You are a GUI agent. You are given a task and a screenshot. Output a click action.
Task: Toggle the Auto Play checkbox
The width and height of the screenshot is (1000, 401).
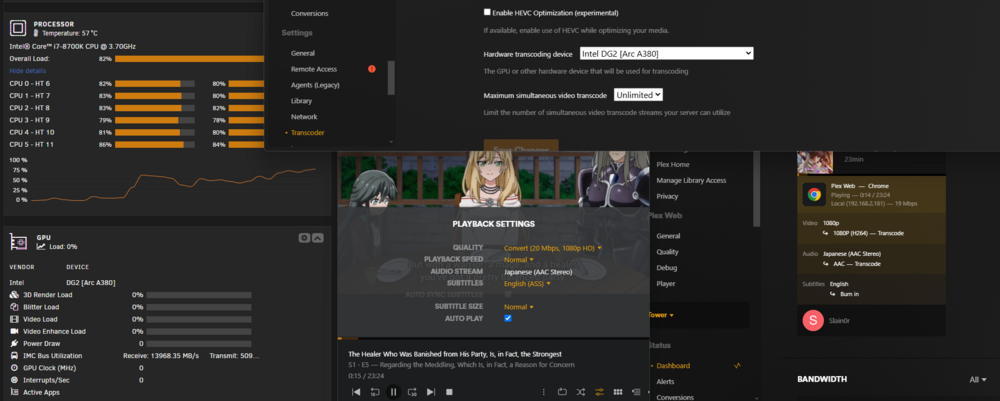click(508, 318)
